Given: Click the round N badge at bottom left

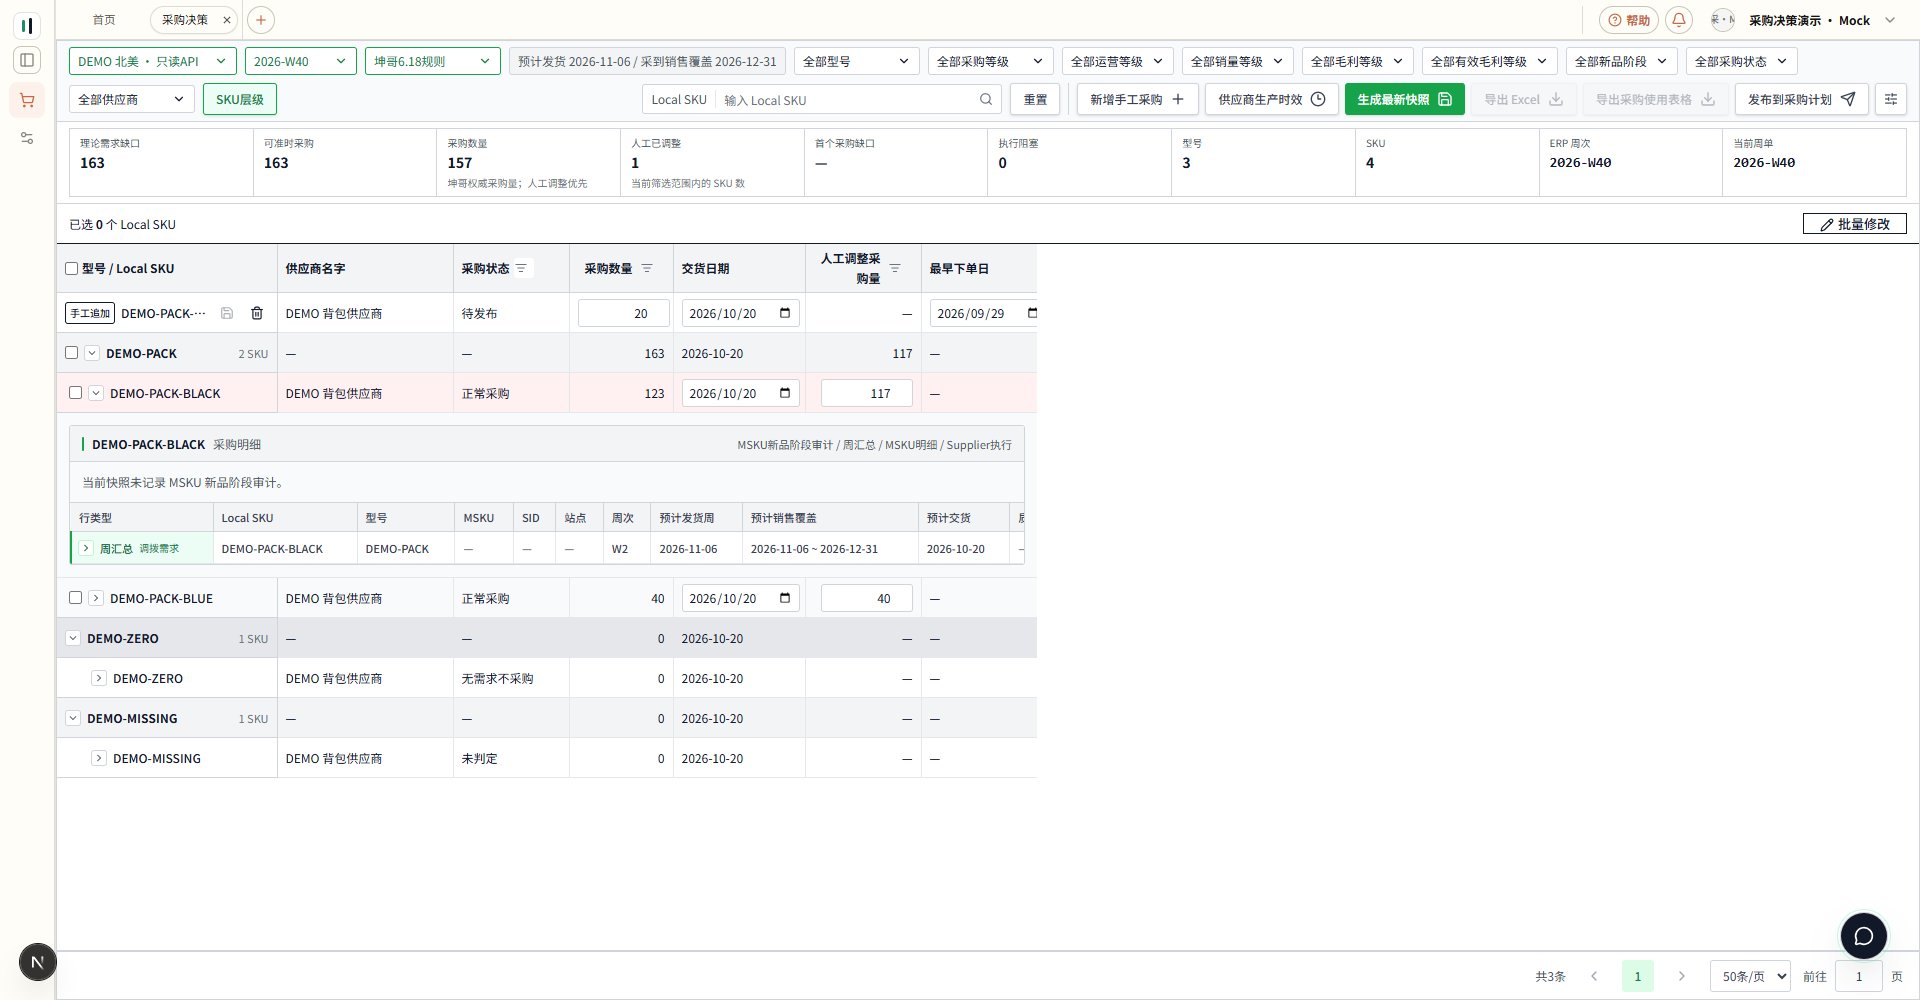Looking at the screenshot, I should (37, 962).
